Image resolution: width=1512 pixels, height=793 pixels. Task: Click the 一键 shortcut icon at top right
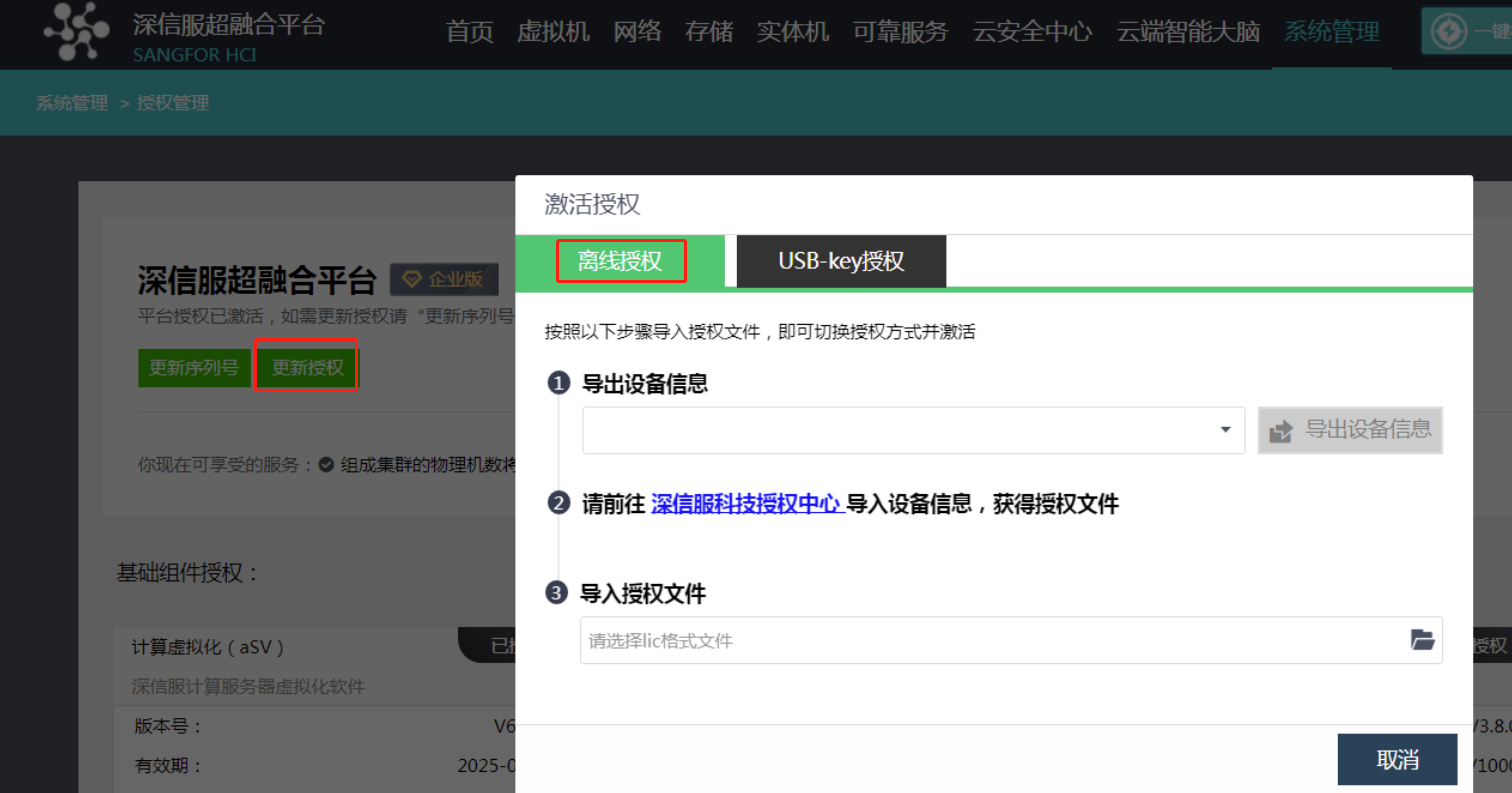pyautogui.click(x=1446, y=32)
